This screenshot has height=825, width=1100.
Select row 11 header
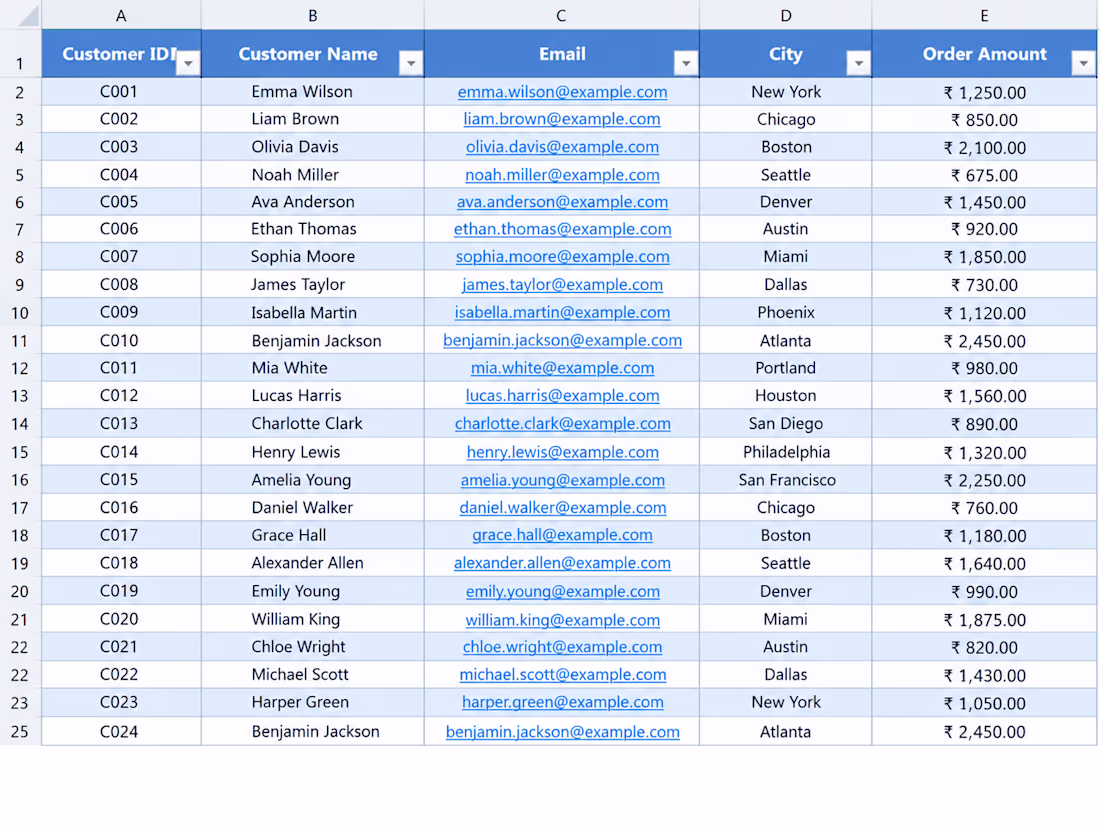(20, 342)
